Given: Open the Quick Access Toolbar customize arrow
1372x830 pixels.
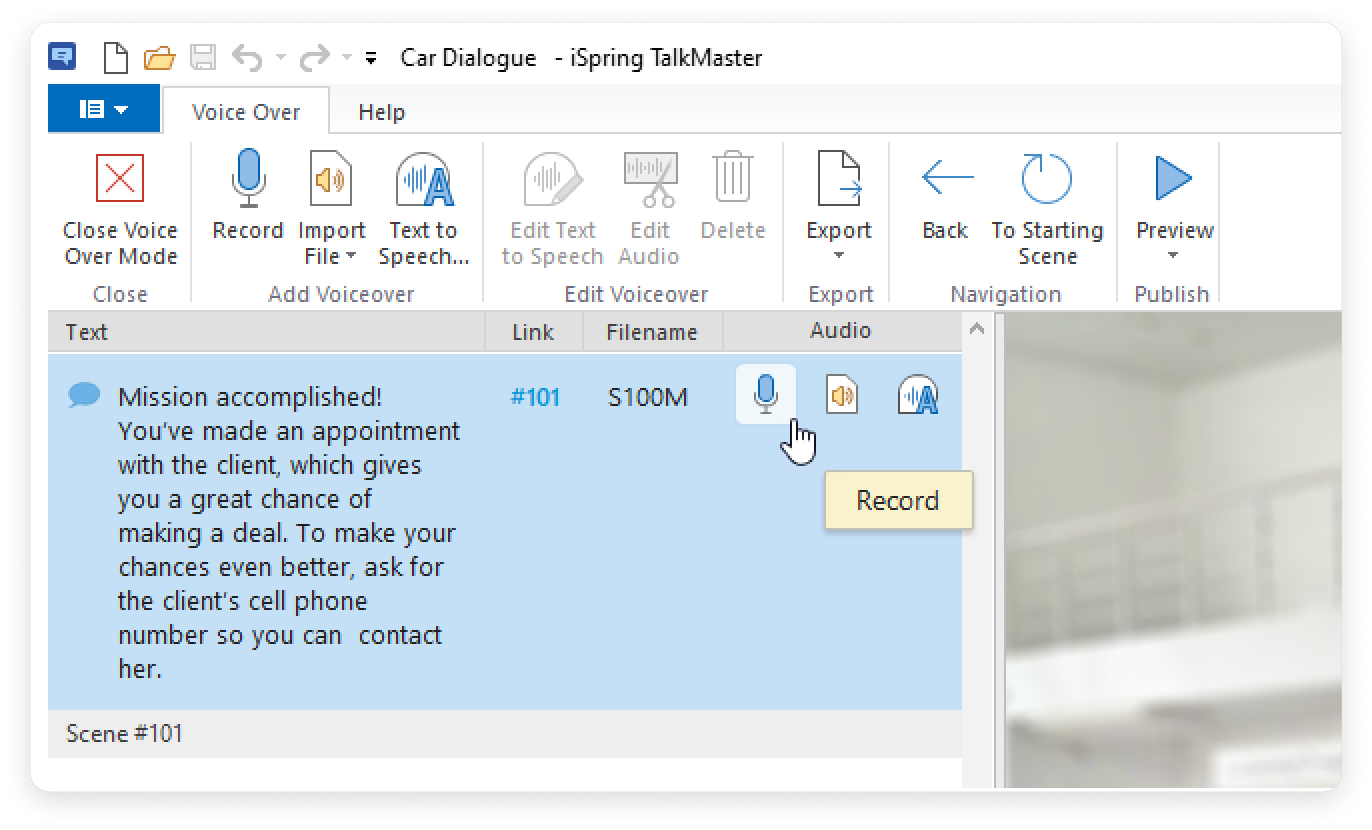Looking at the screenshot, I should click(x=371, y=58).
